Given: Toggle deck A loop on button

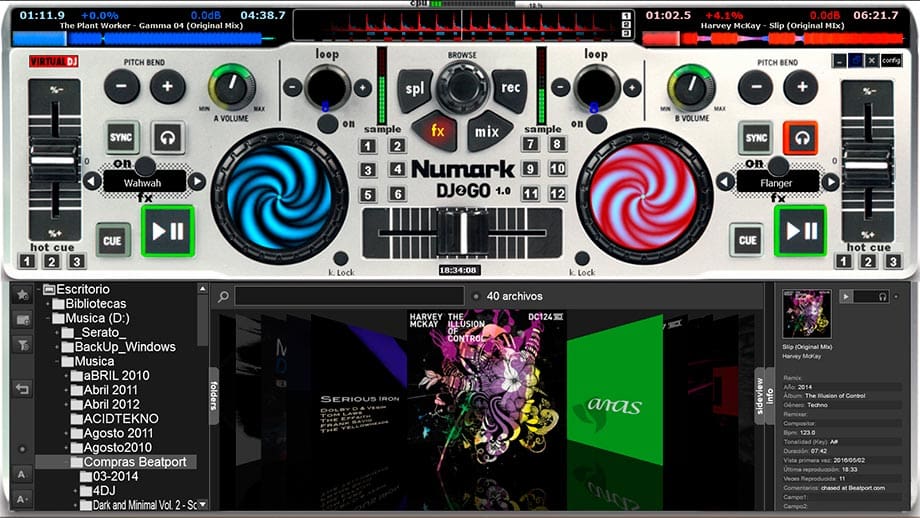Looking at the screenshot, I should pos(327,124).
